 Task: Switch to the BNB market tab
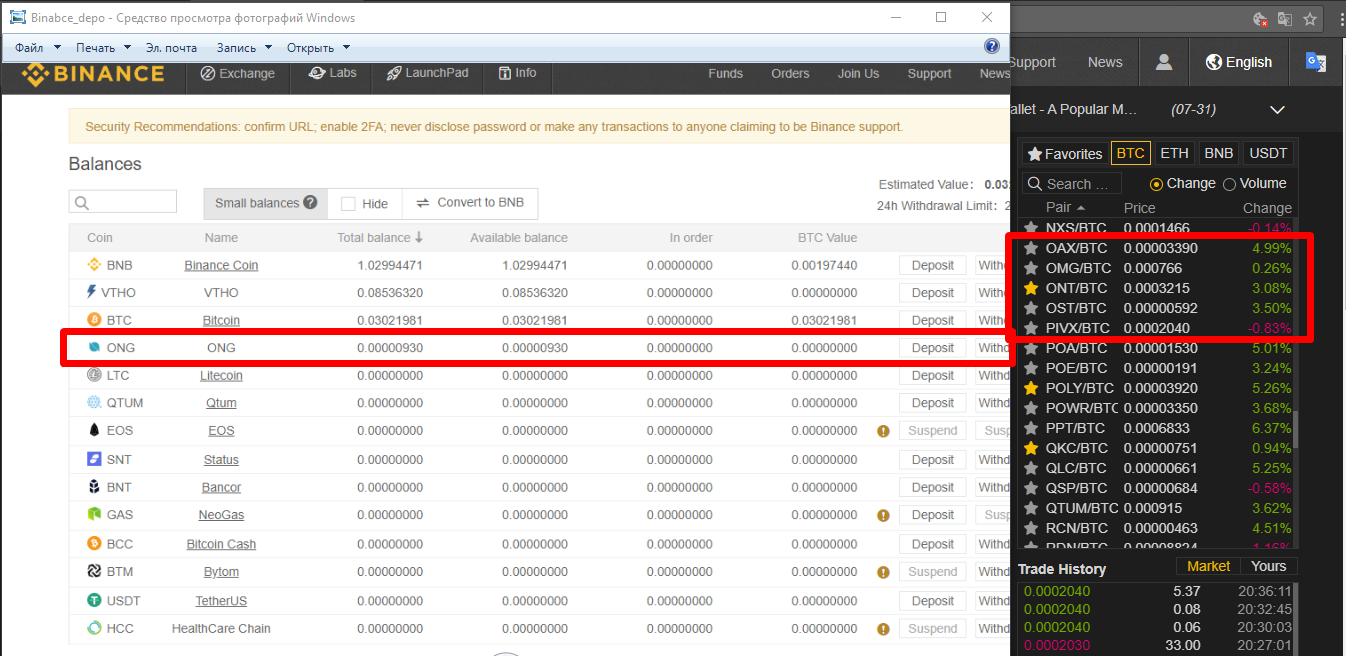[1218, 153]
